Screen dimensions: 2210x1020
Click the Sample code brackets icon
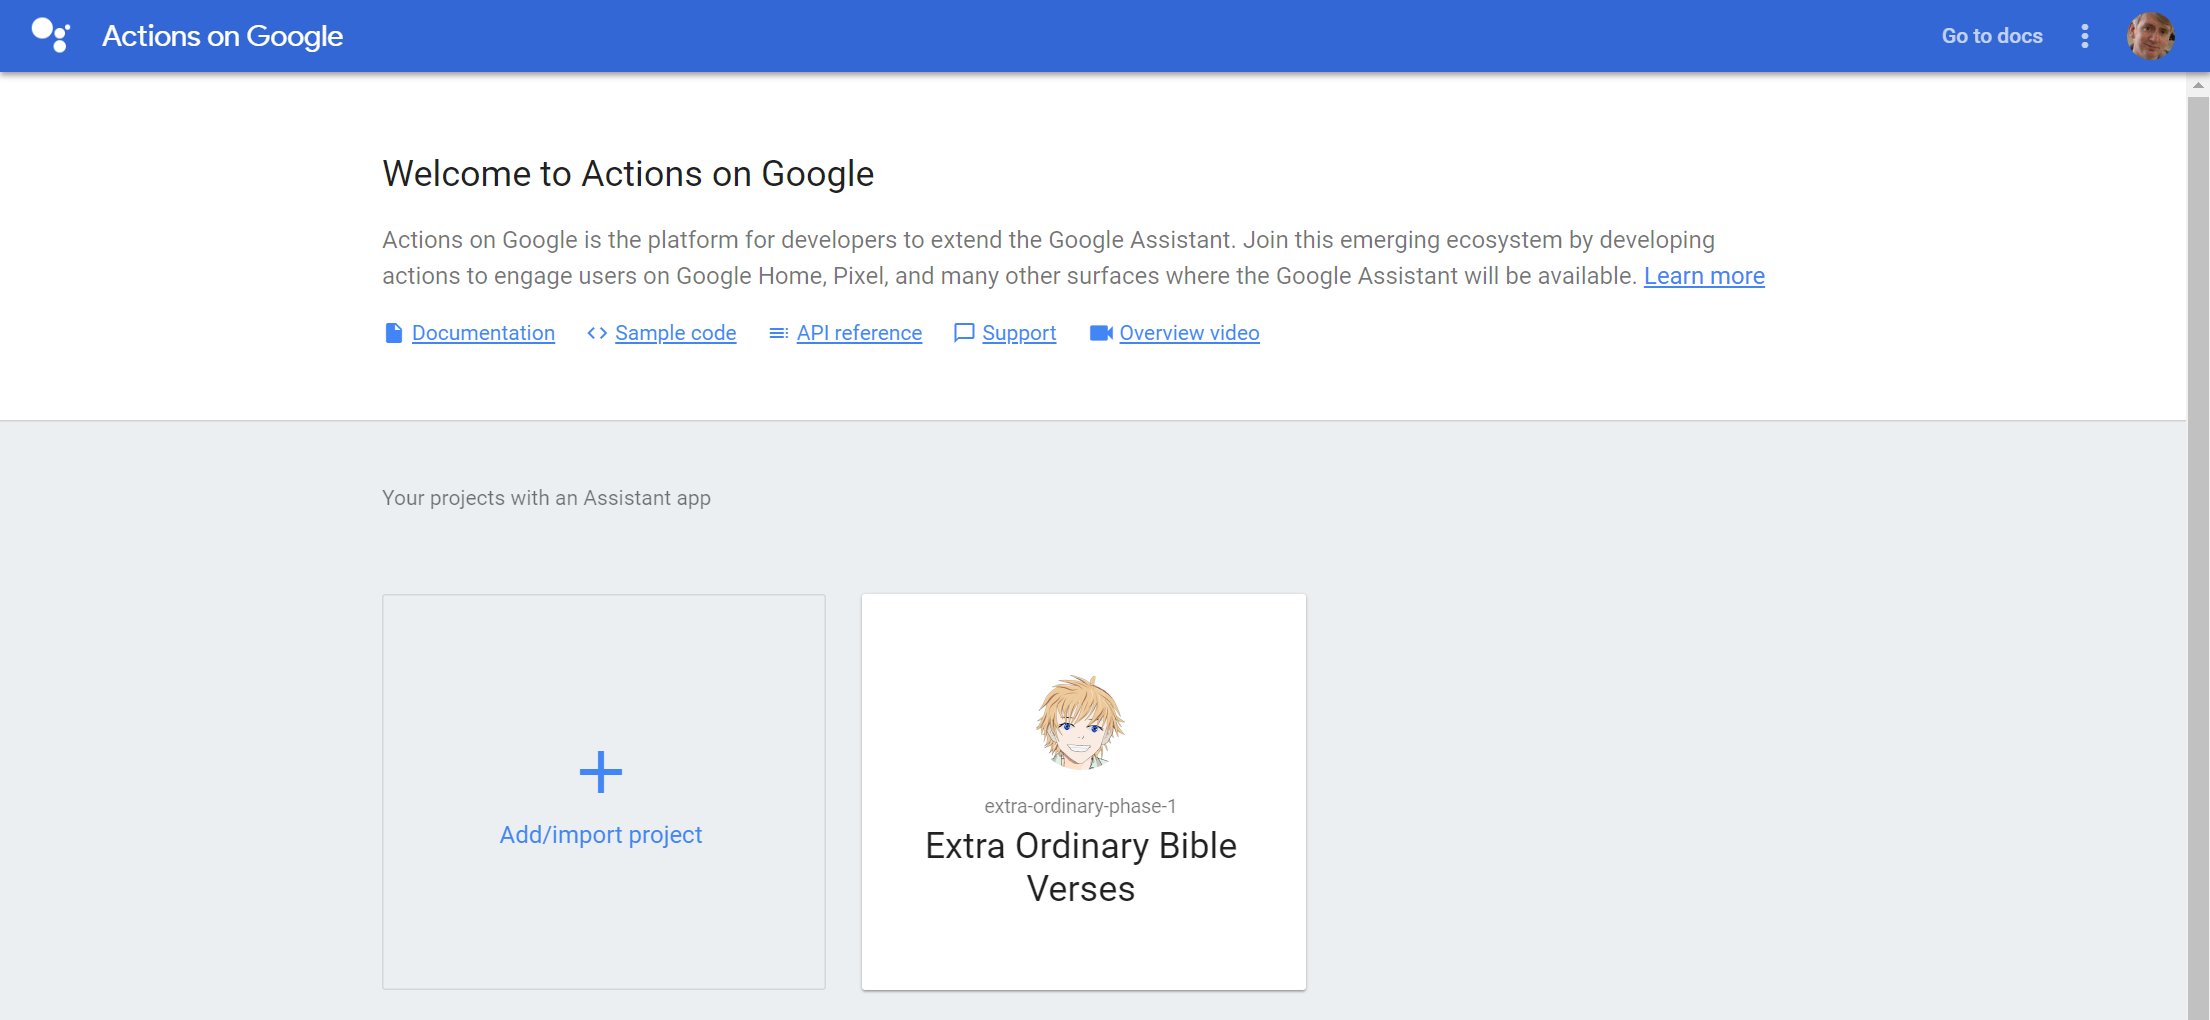(597, 333)
